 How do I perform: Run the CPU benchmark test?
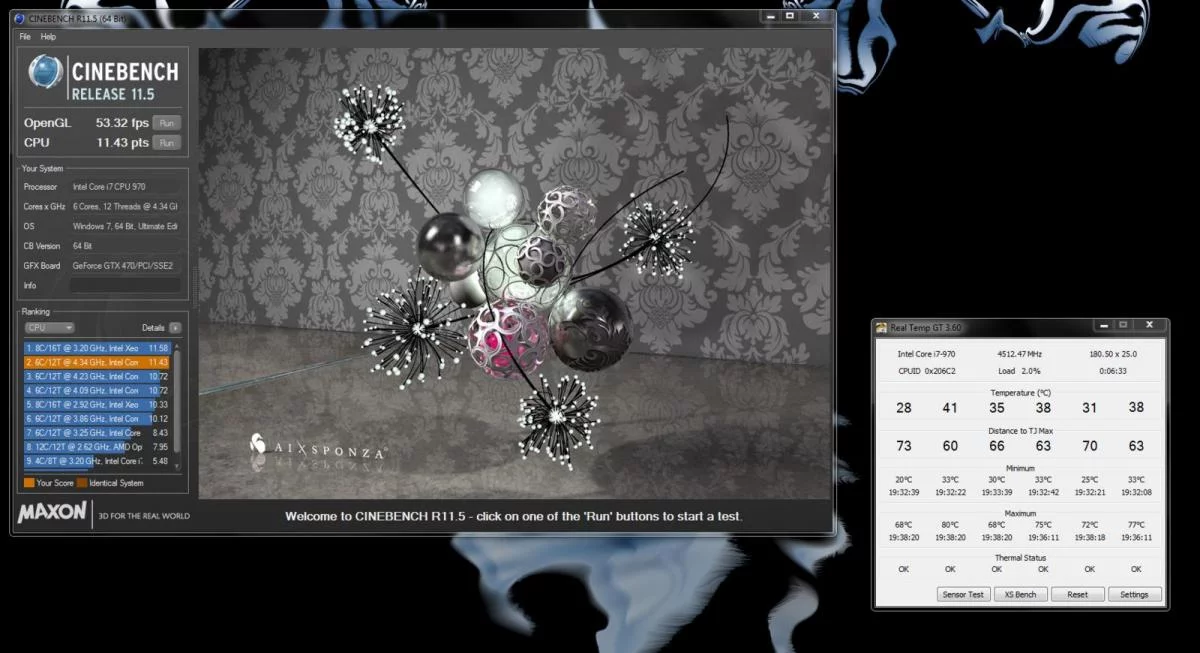[168, 143]
